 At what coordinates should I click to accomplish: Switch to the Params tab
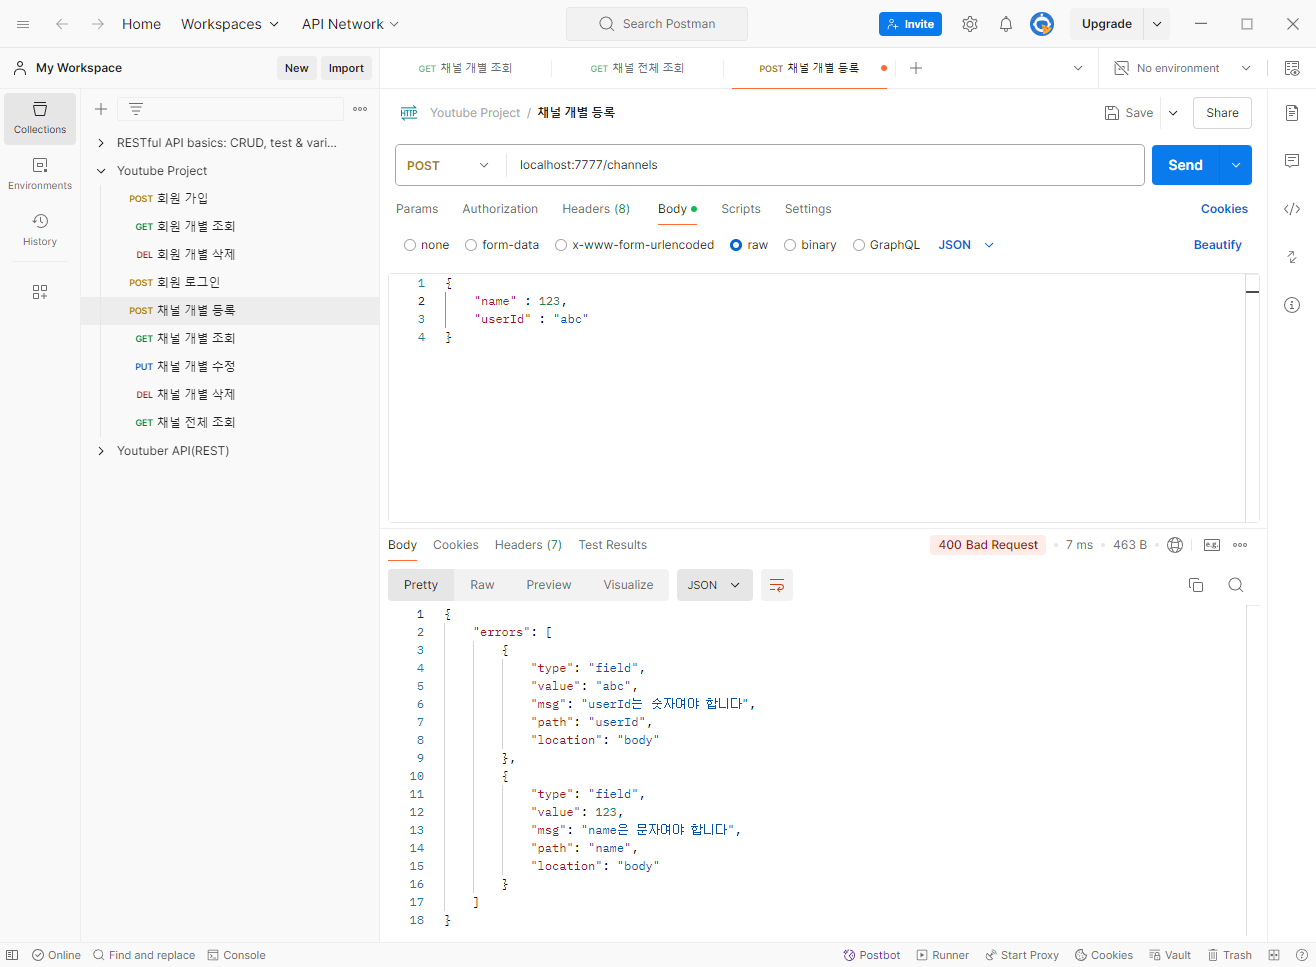pos(417,209)
